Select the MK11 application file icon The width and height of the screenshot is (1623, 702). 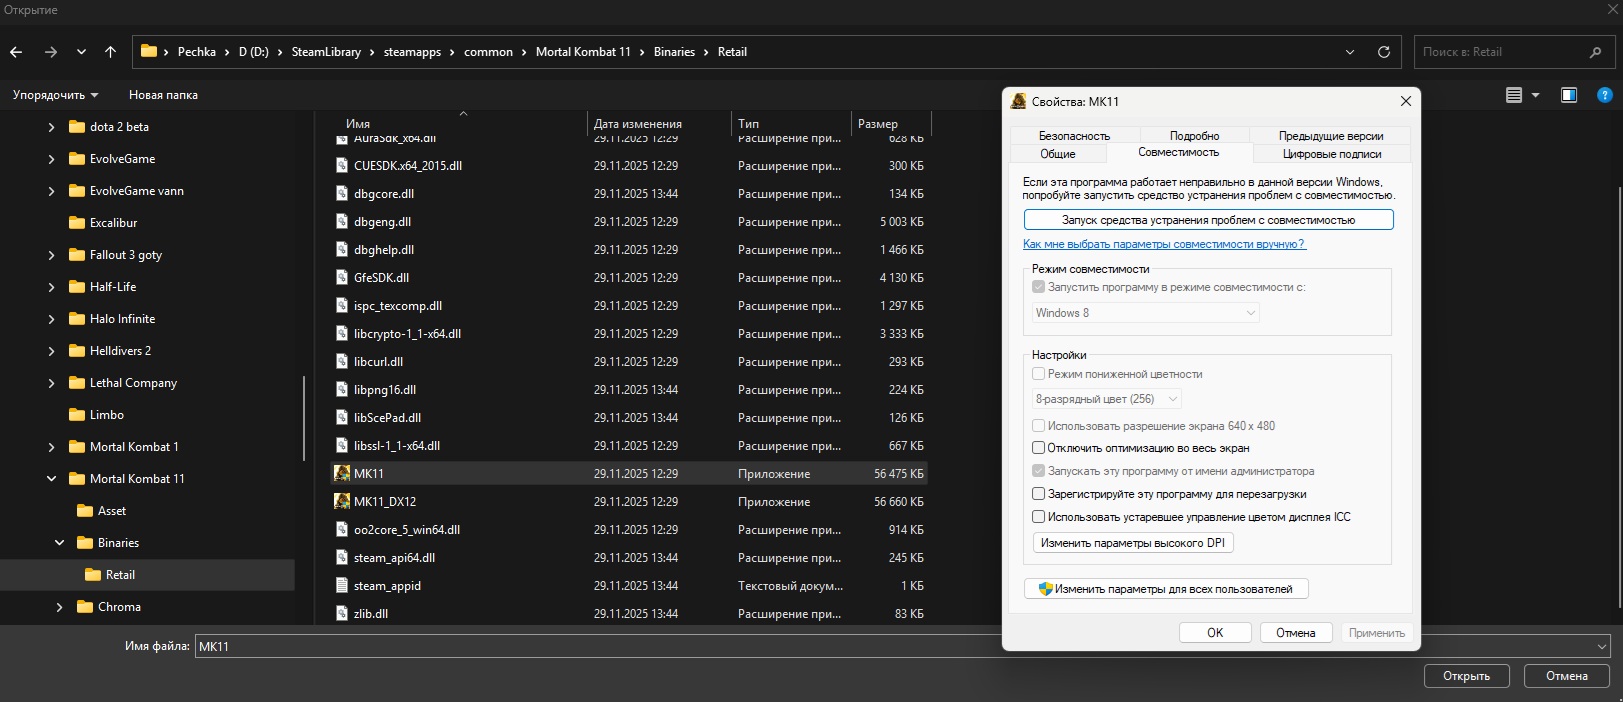[x=342, y=473]
